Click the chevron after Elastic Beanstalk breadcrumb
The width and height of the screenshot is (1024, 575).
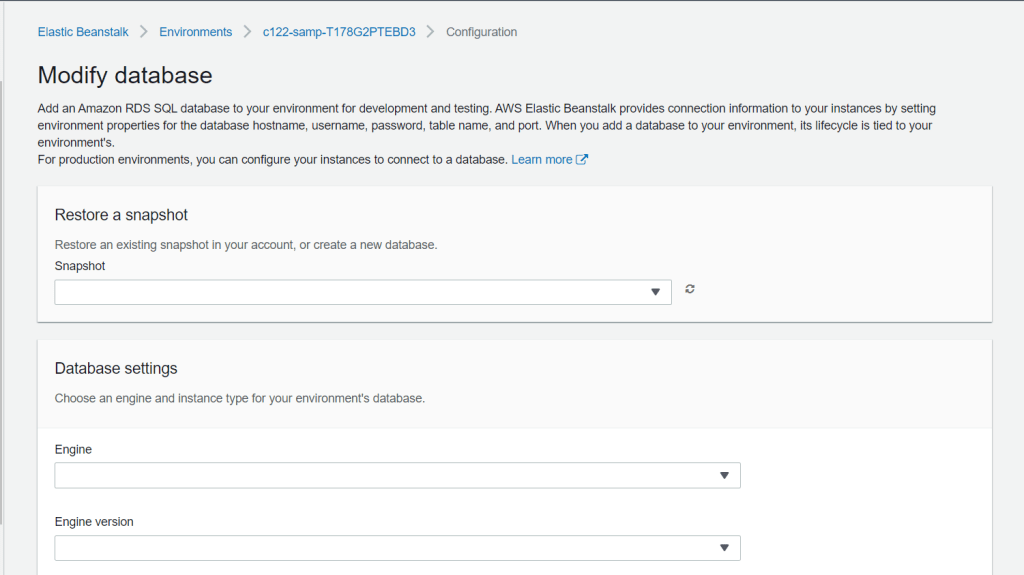(144, 32)
